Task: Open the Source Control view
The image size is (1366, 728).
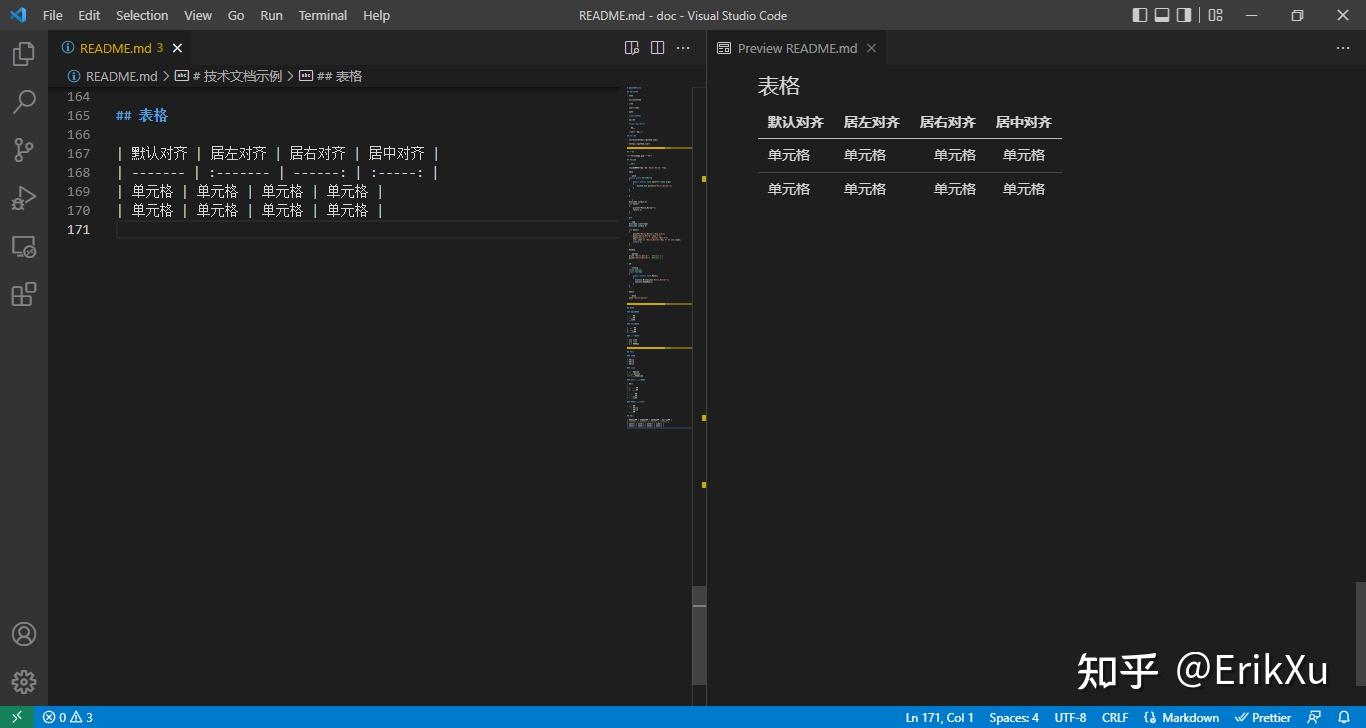Action: [x=24, y=150]
